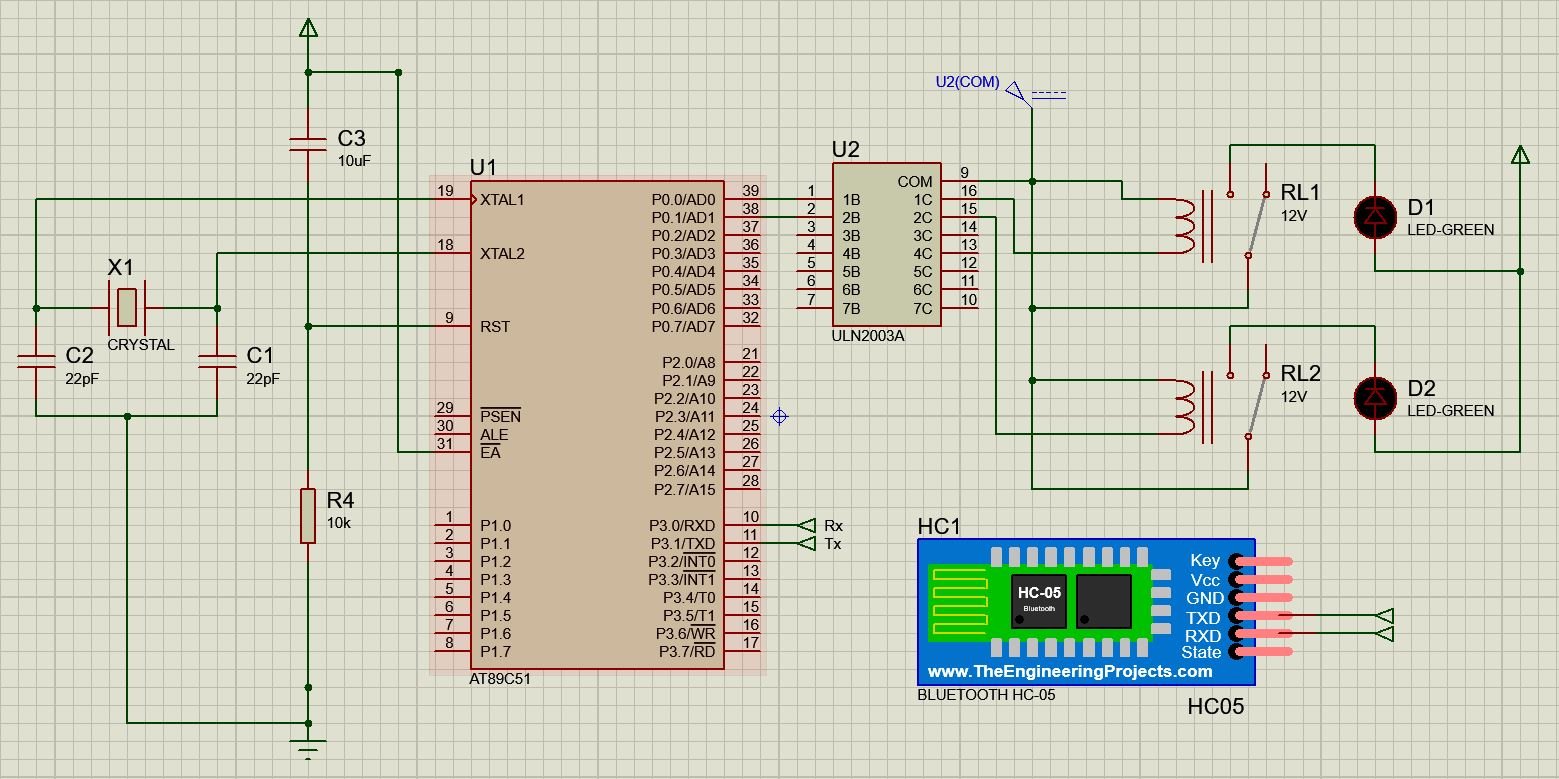The image size is (1559, 779).
Task: Click the U1 reference label
Action: [x=483, y=168]
